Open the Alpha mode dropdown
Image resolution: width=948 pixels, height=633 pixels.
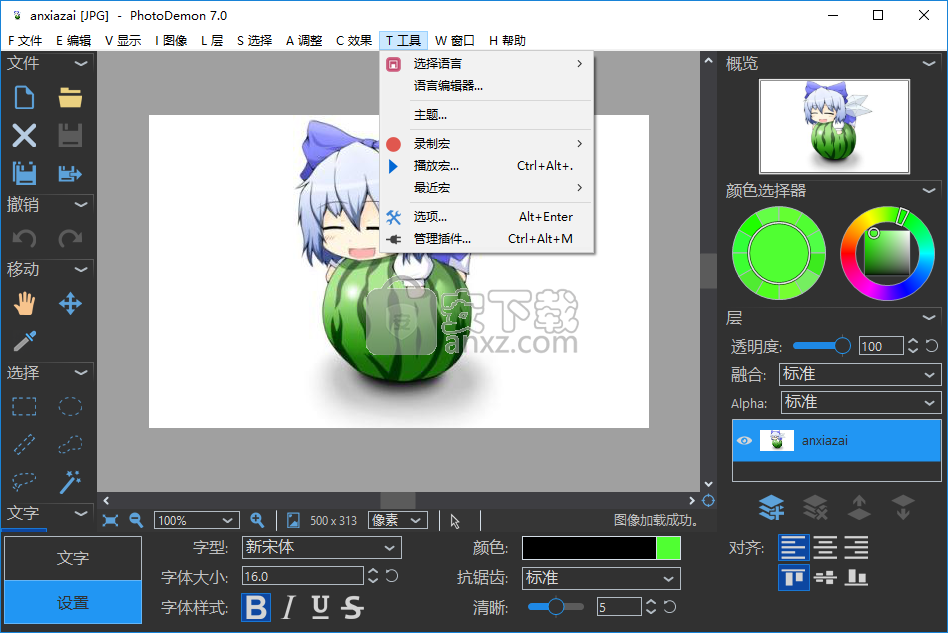(860, 403)
